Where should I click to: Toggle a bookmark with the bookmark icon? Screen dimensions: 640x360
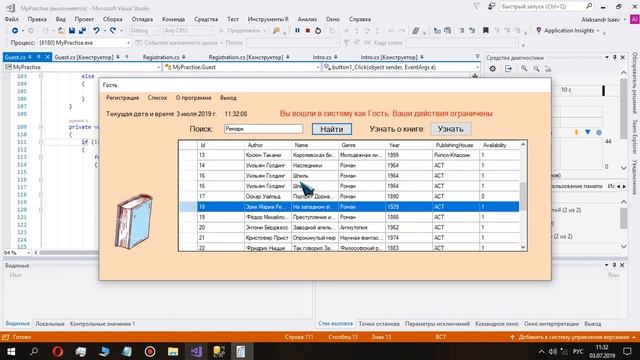486,31
